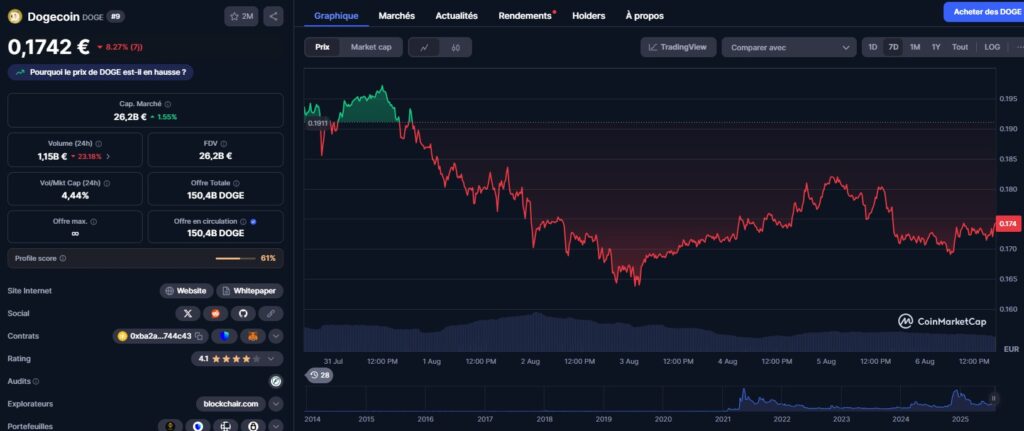The width and height of the screenshot is (1024, 431).
Task: Open the GitHub source code link
Action: tap(241, 313)
